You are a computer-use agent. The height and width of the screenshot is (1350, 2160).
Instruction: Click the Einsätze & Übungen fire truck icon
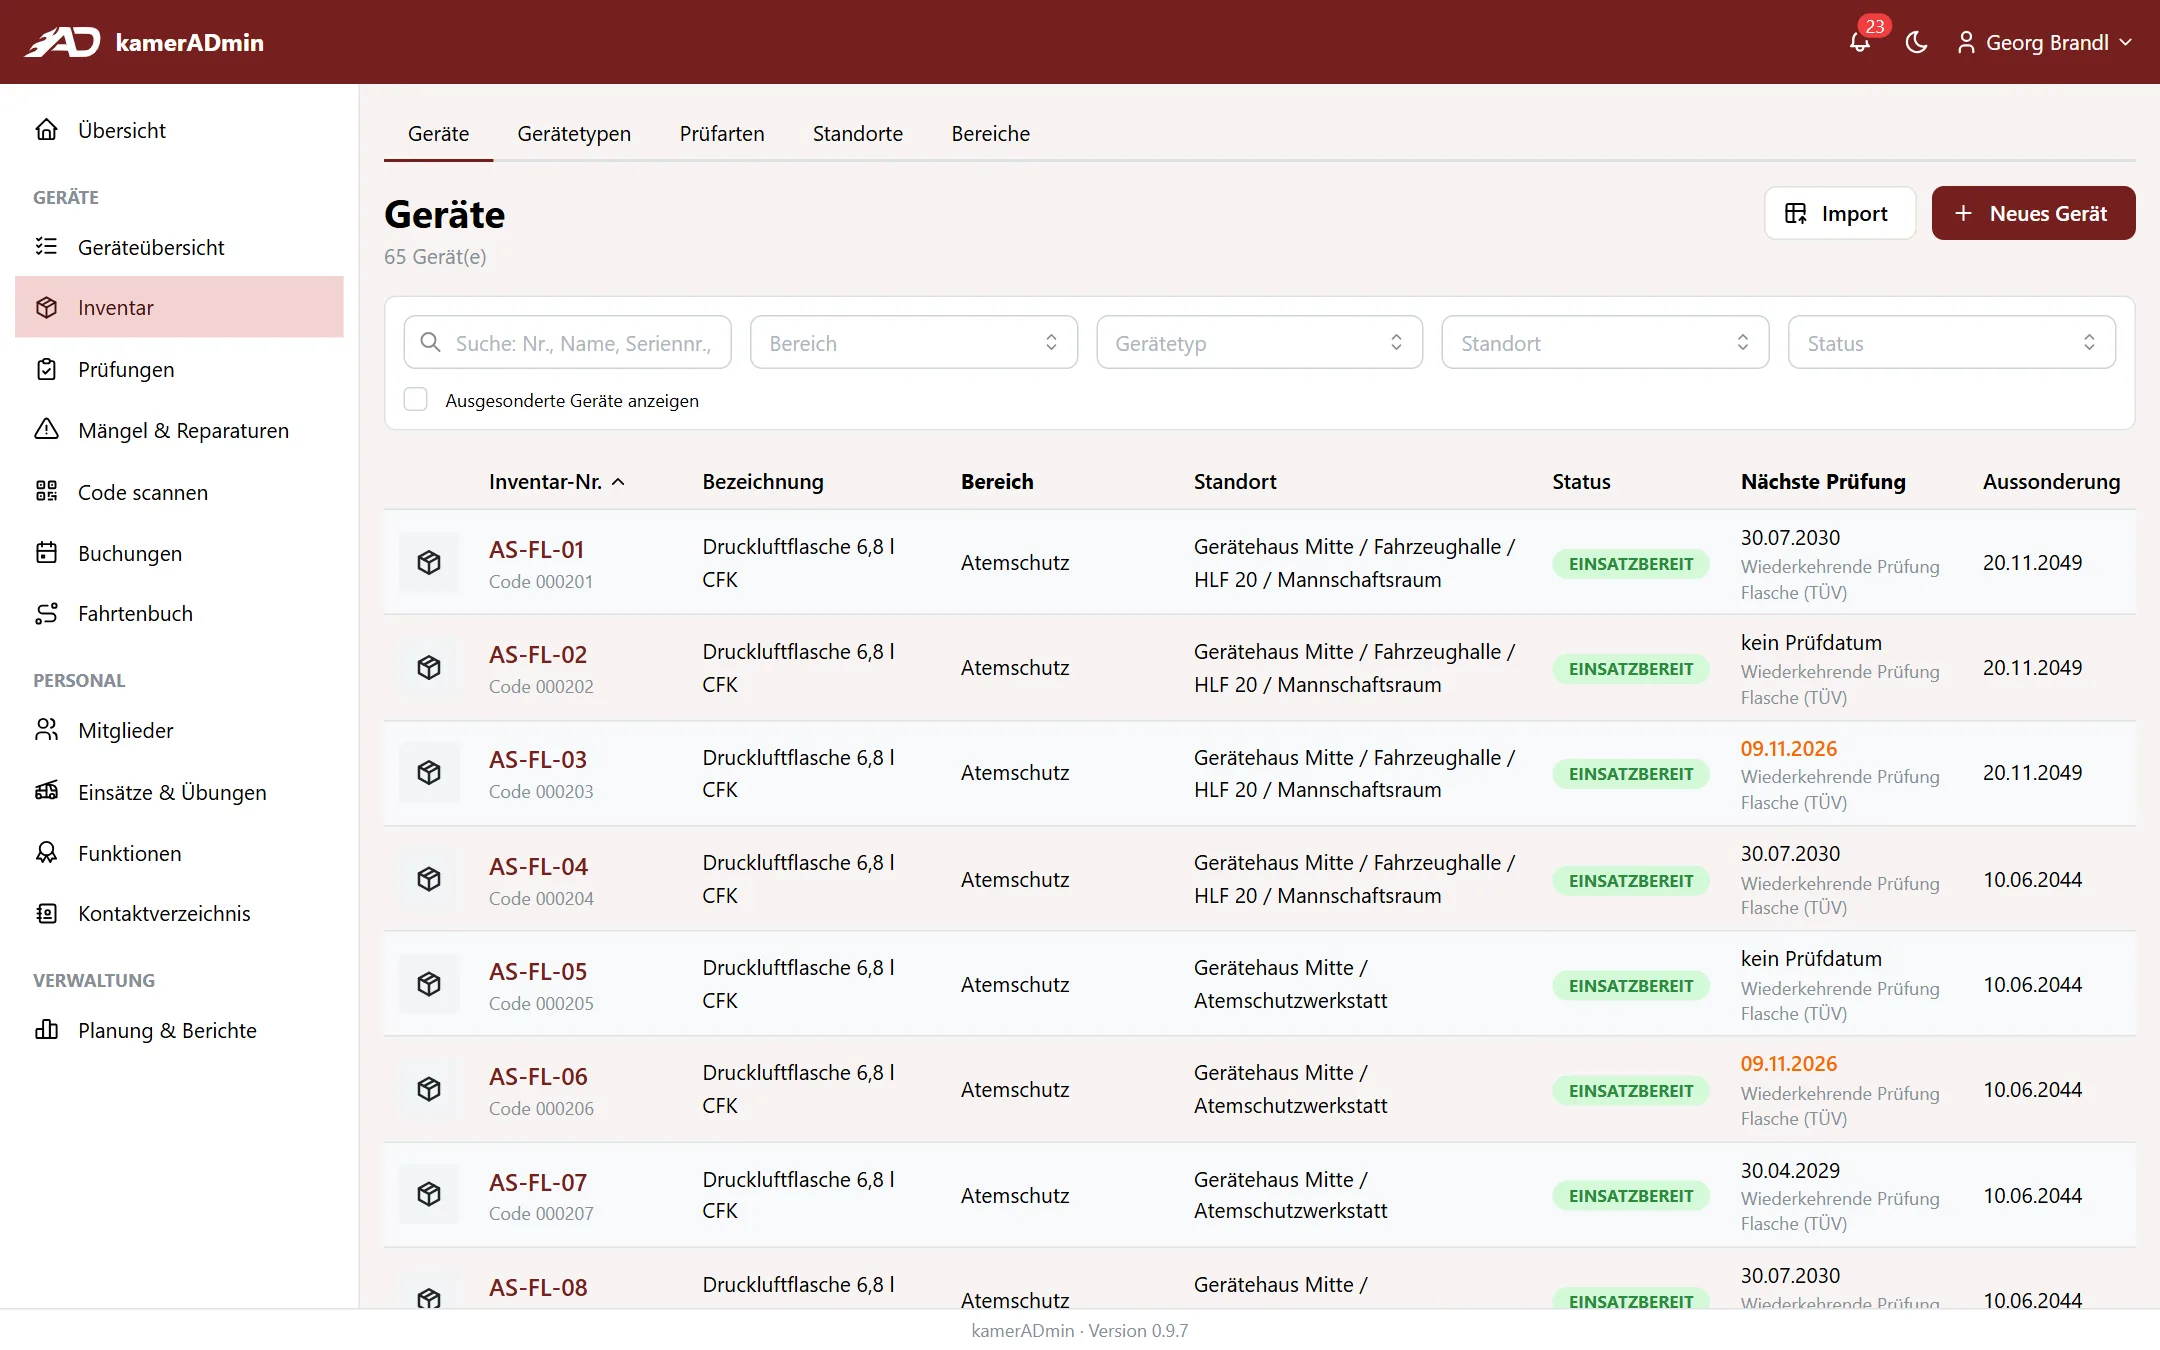coord(46,792)
